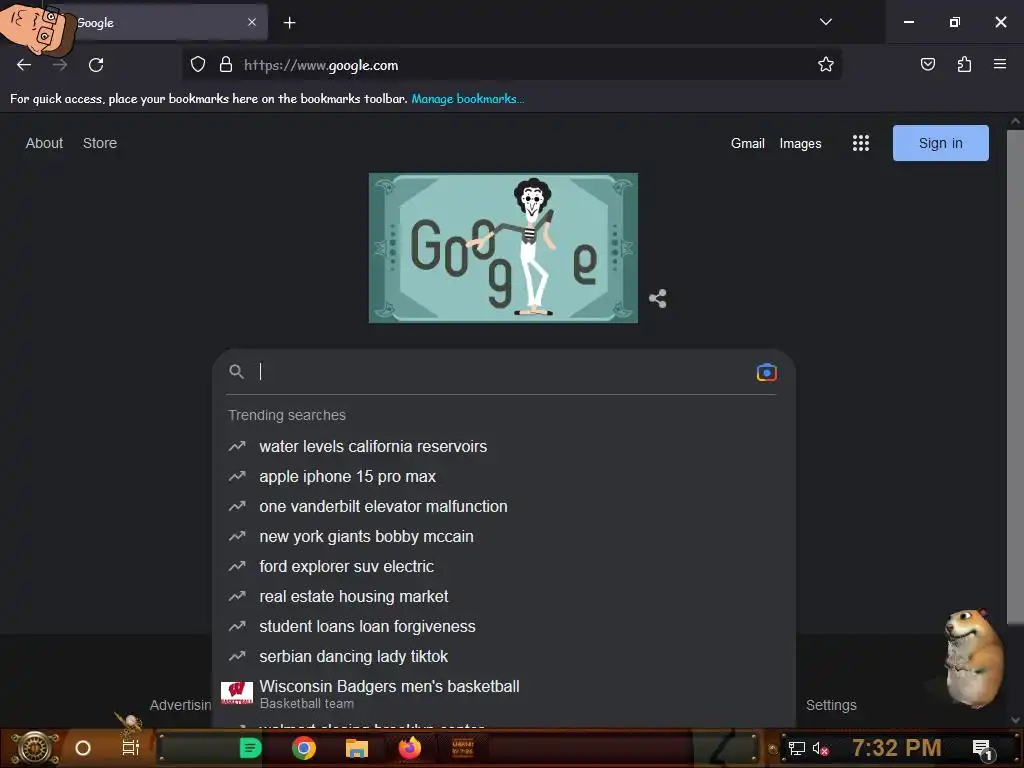Click the hamster desktop mascot
The height and width of the screenshot is (768, 1024).
(x=973, y=657)
